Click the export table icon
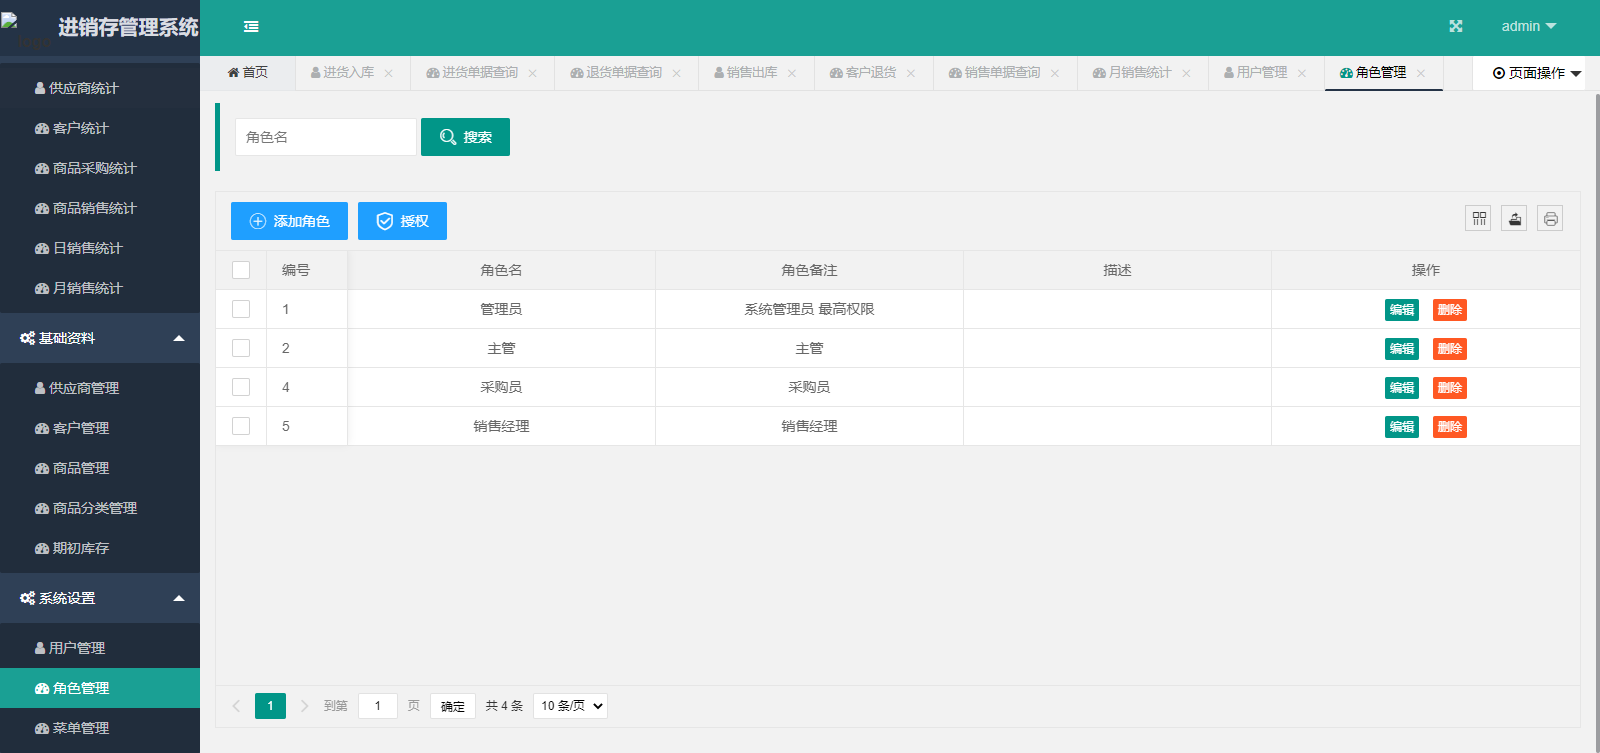Screen dimensions: 1600x753 1514,219
